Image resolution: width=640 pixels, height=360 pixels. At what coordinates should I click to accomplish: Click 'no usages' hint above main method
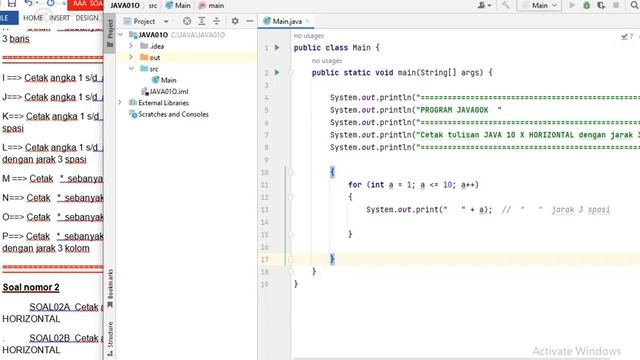click(x=327, y=61)
